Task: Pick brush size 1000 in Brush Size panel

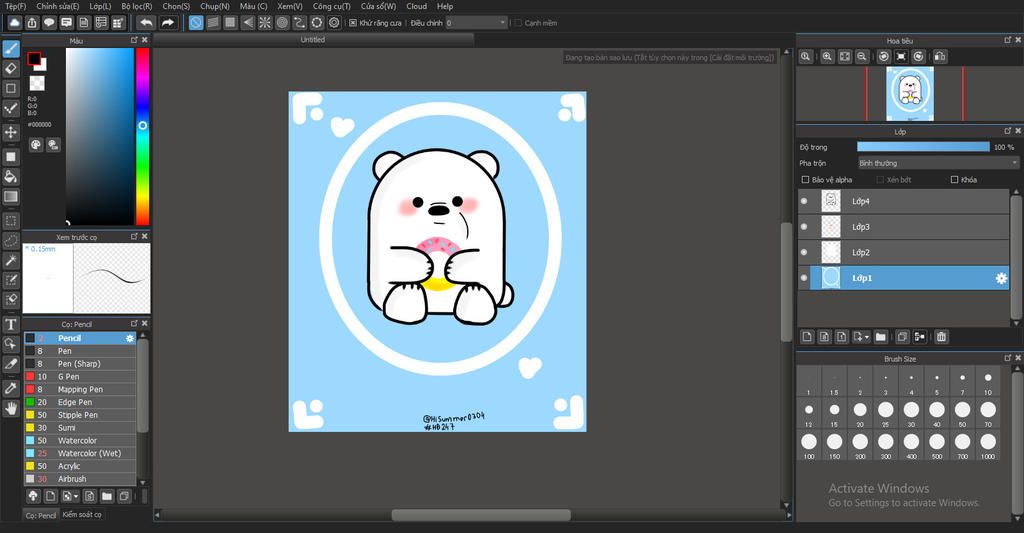Action: 988,444
